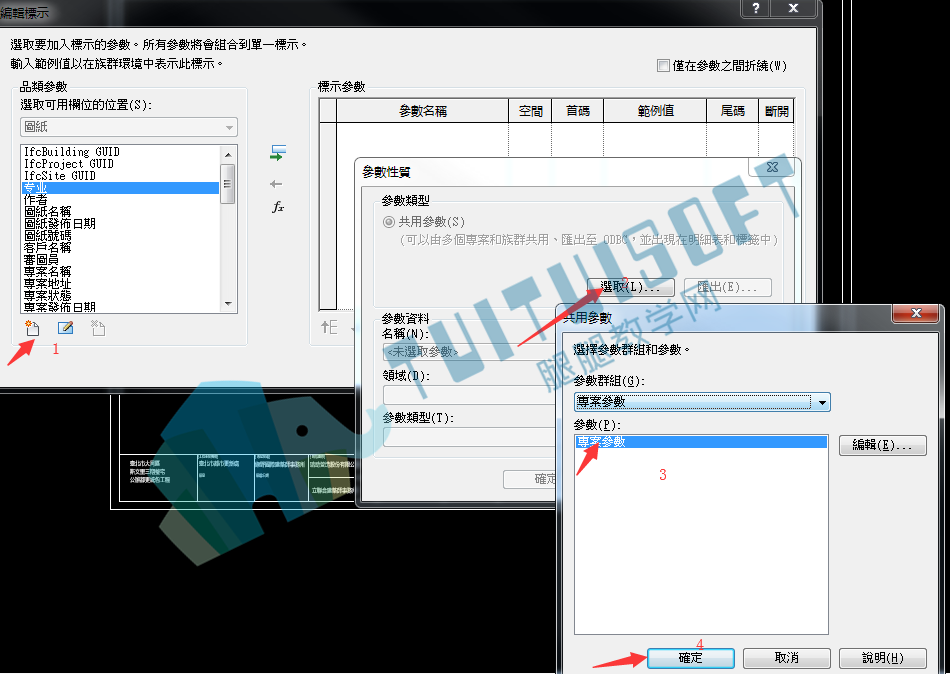Click the 參數名稱 column header
This screenshot has height=674, width=950.
coord(423,111)
